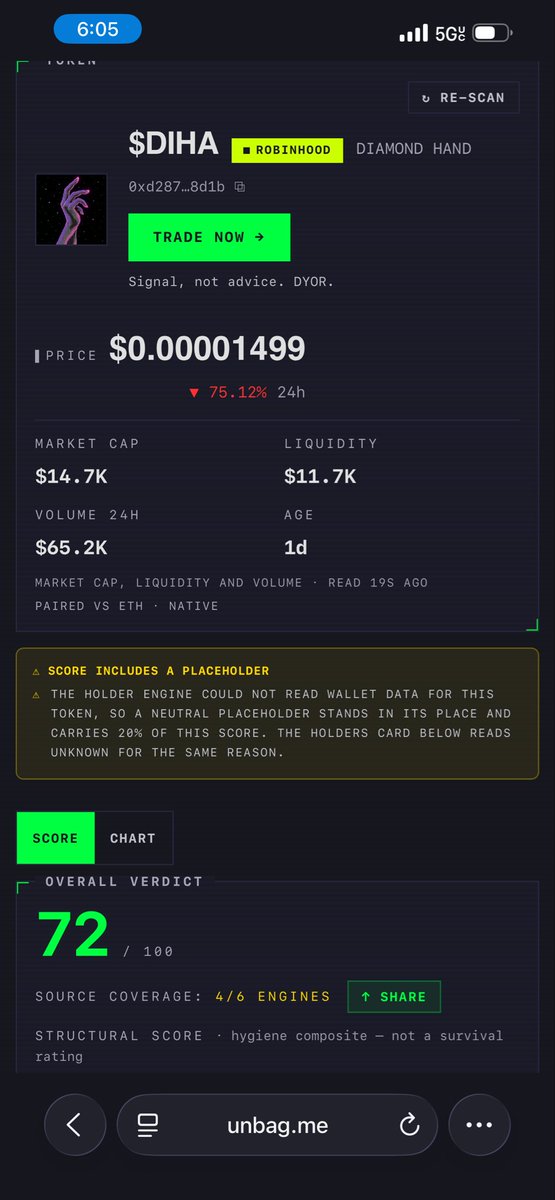Tap the score placeholder warning icon
The height and width of the screenshot is (1200, 555).
[x=36, y=671]
